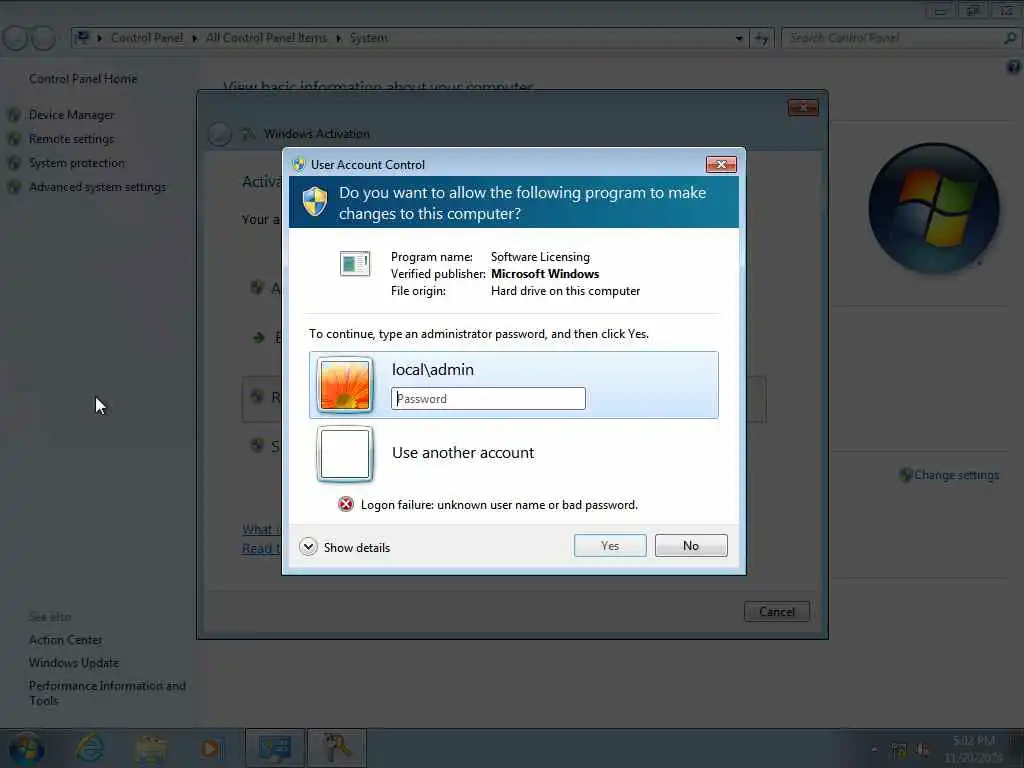The width and height of the screenshot is (1024, 768).
Task: Open the Control Panel help icon
Action: click(x=1014, y=67)
